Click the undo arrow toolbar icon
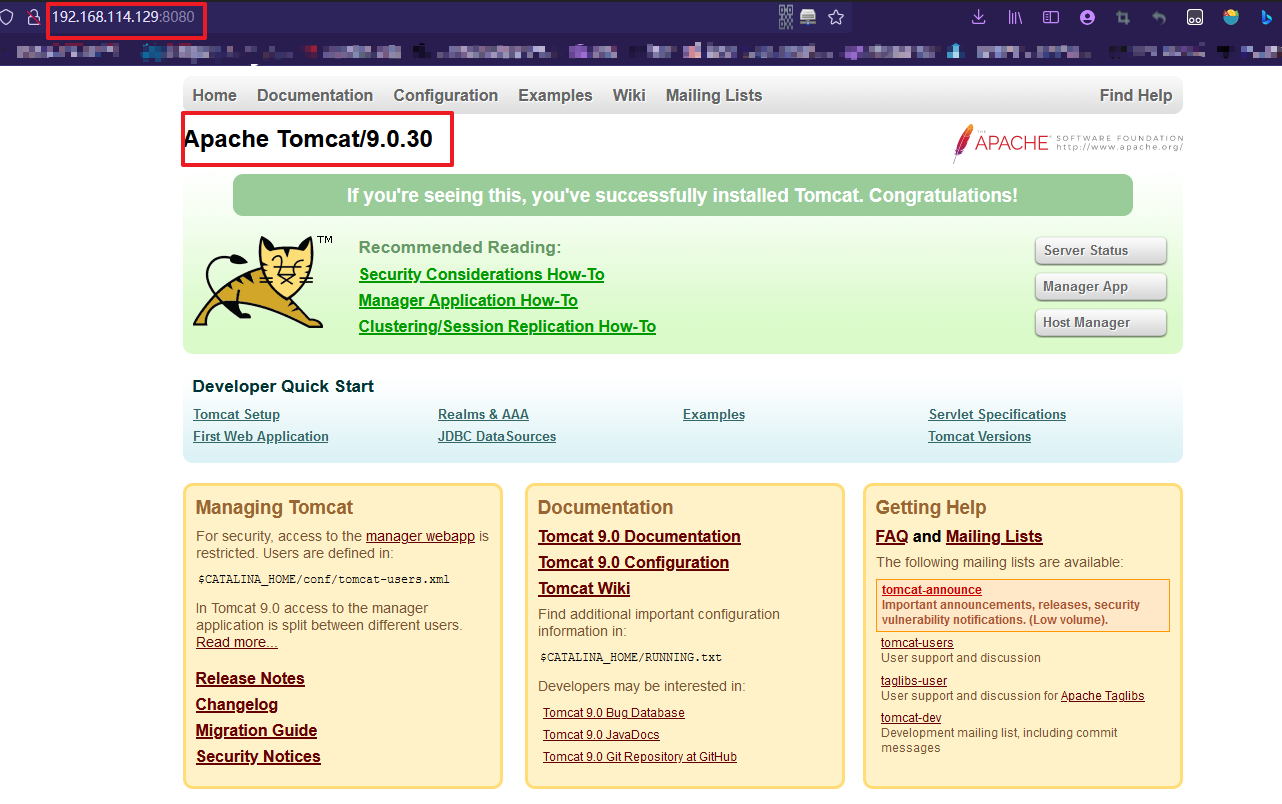Screen dimensions: 1282x804 [1159, 17]
